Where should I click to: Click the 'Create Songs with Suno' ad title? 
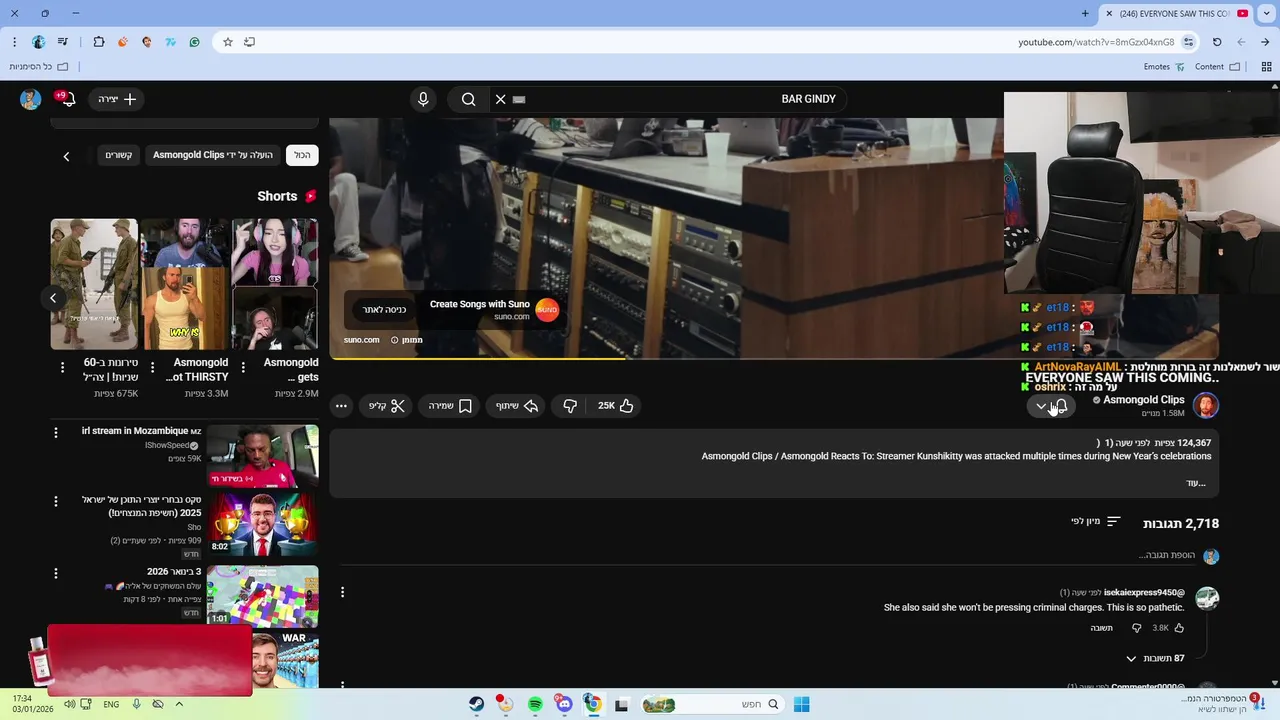(x=480, y=304)
